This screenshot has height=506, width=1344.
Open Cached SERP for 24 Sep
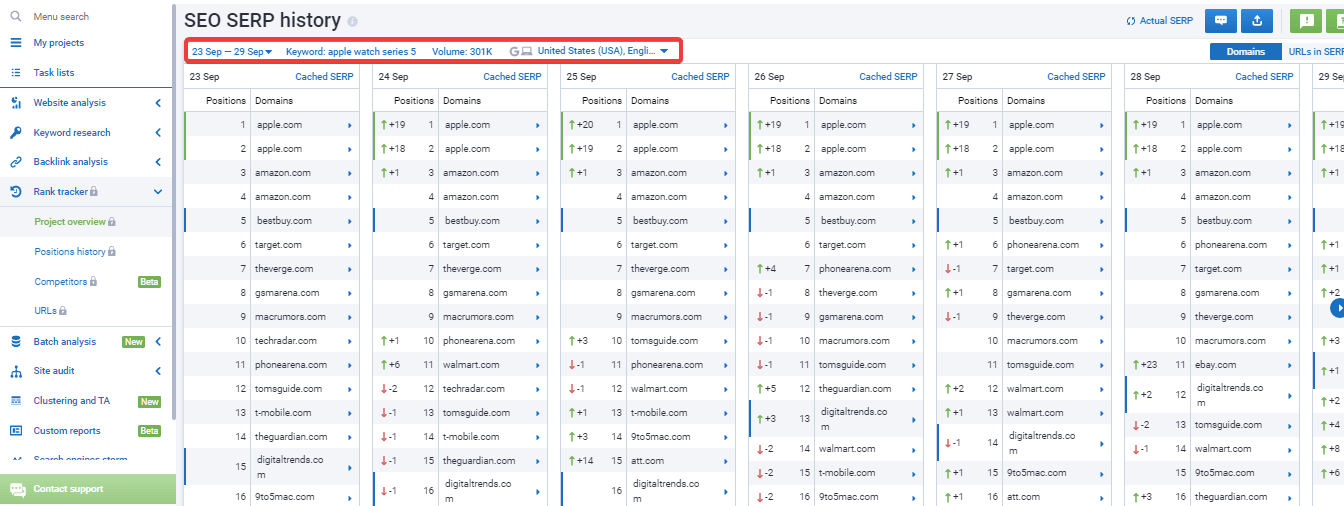(512, 77)
